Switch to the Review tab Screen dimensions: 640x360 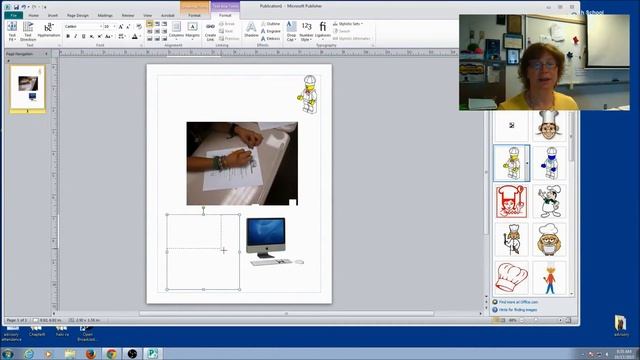128,16
